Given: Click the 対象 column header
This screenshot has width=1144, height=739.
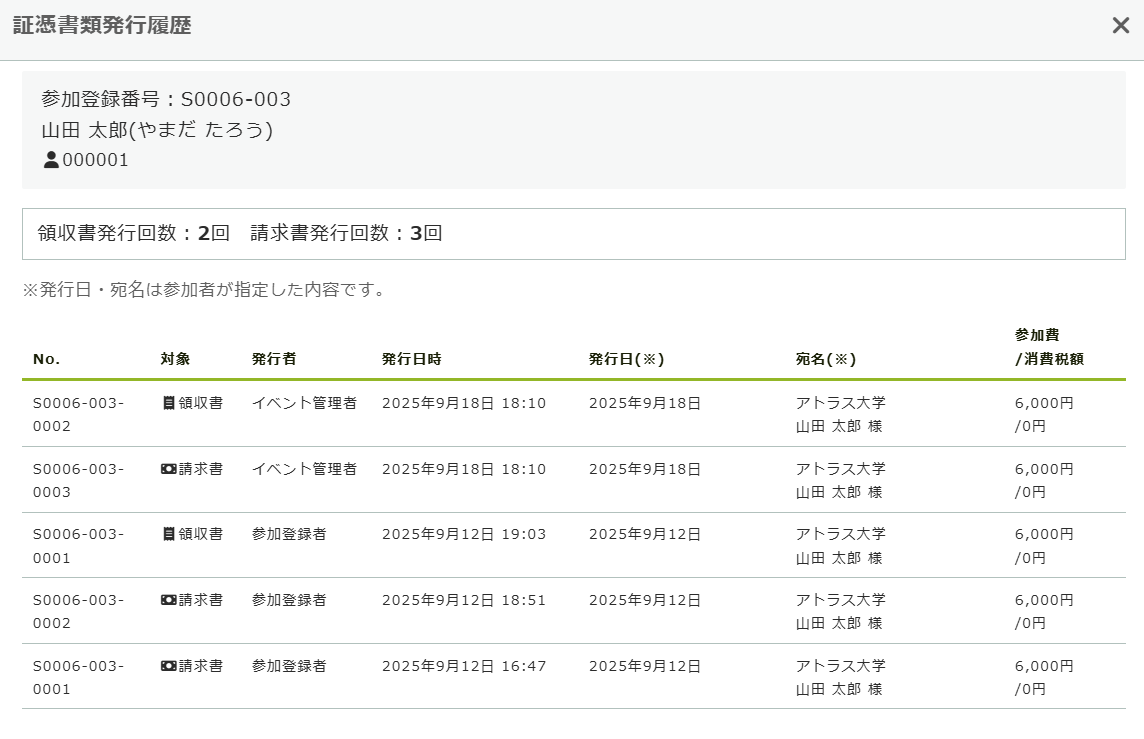Looking at the screenshot, I should point(175,359).
